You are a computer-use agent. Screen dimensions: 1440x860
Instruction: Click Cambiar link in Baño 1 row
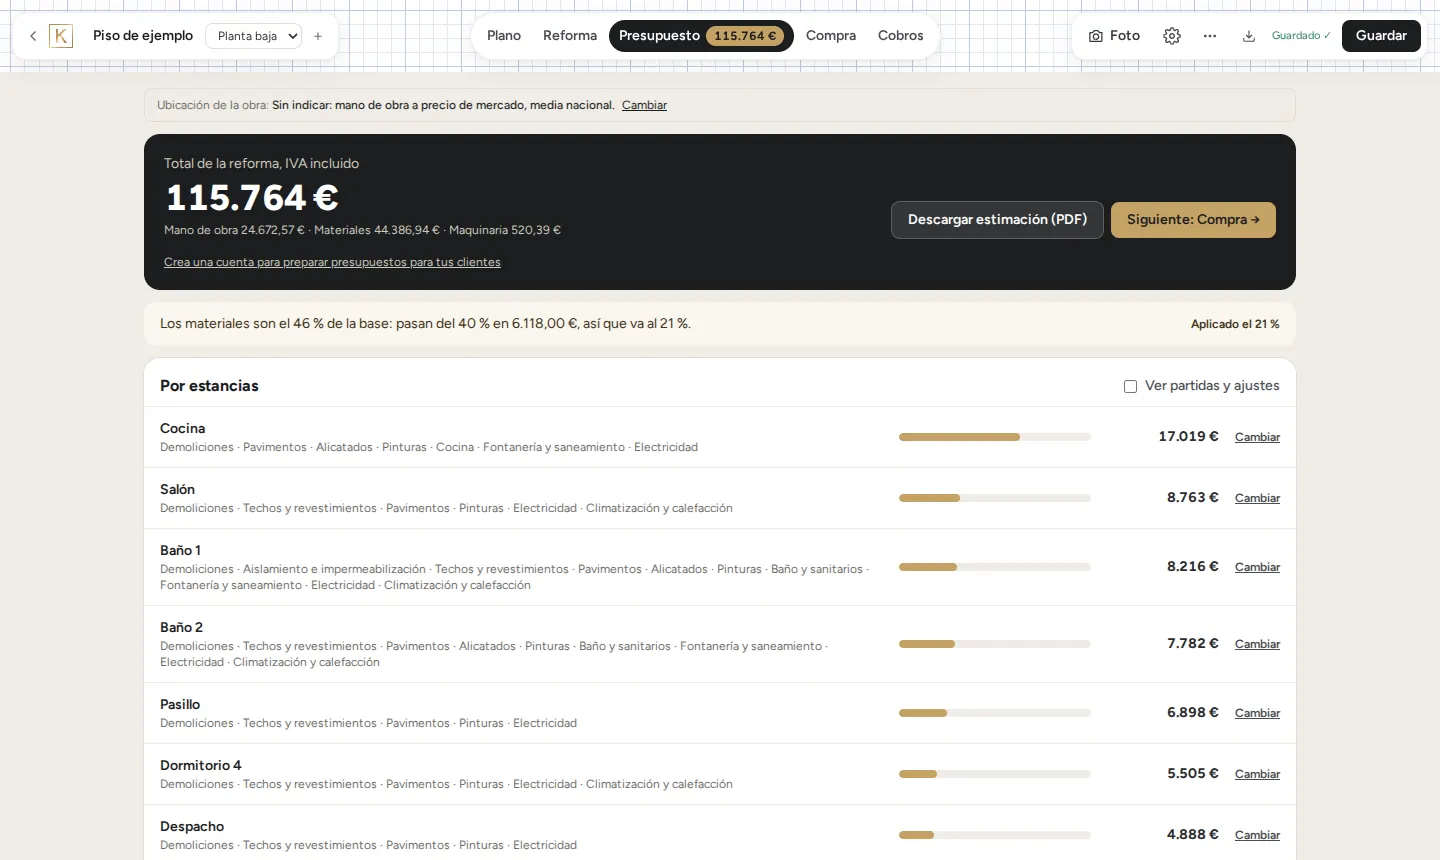pos(1257,567)
